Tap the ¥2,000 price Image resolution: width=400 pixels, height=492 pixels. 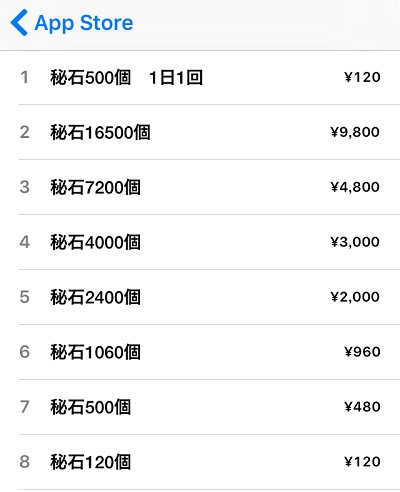[x=355, y=297]
